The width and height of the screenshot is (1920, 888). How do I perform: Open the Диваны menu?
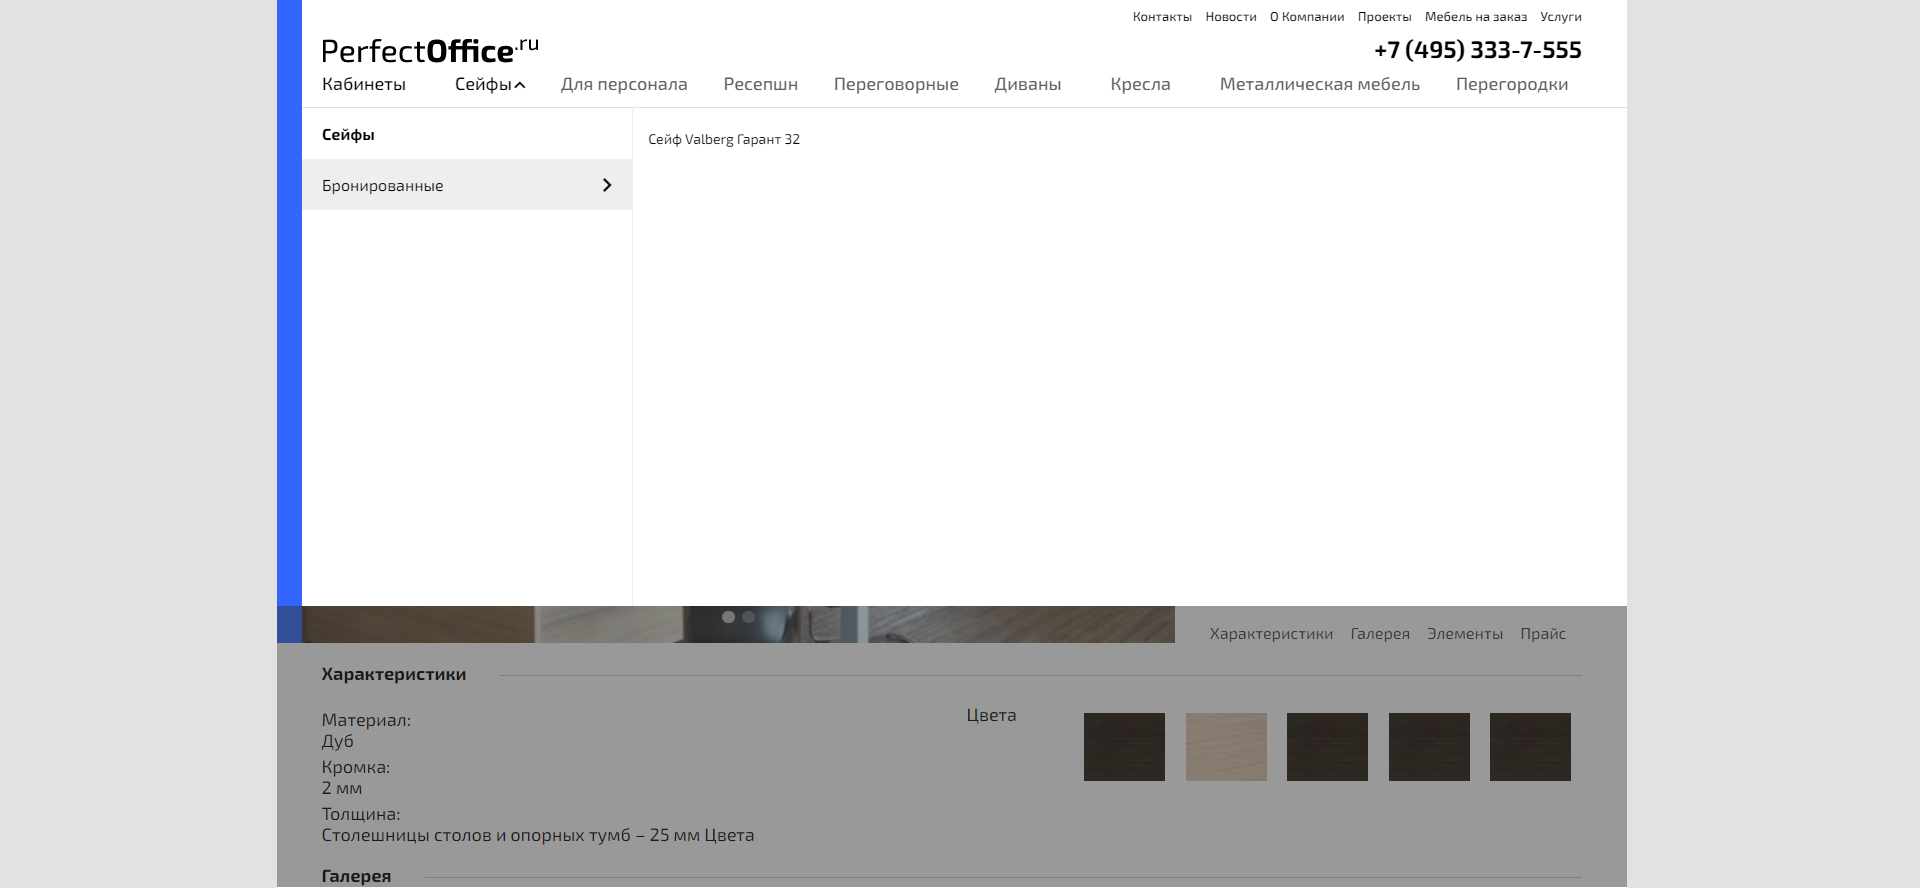(x=1028, y=84)
